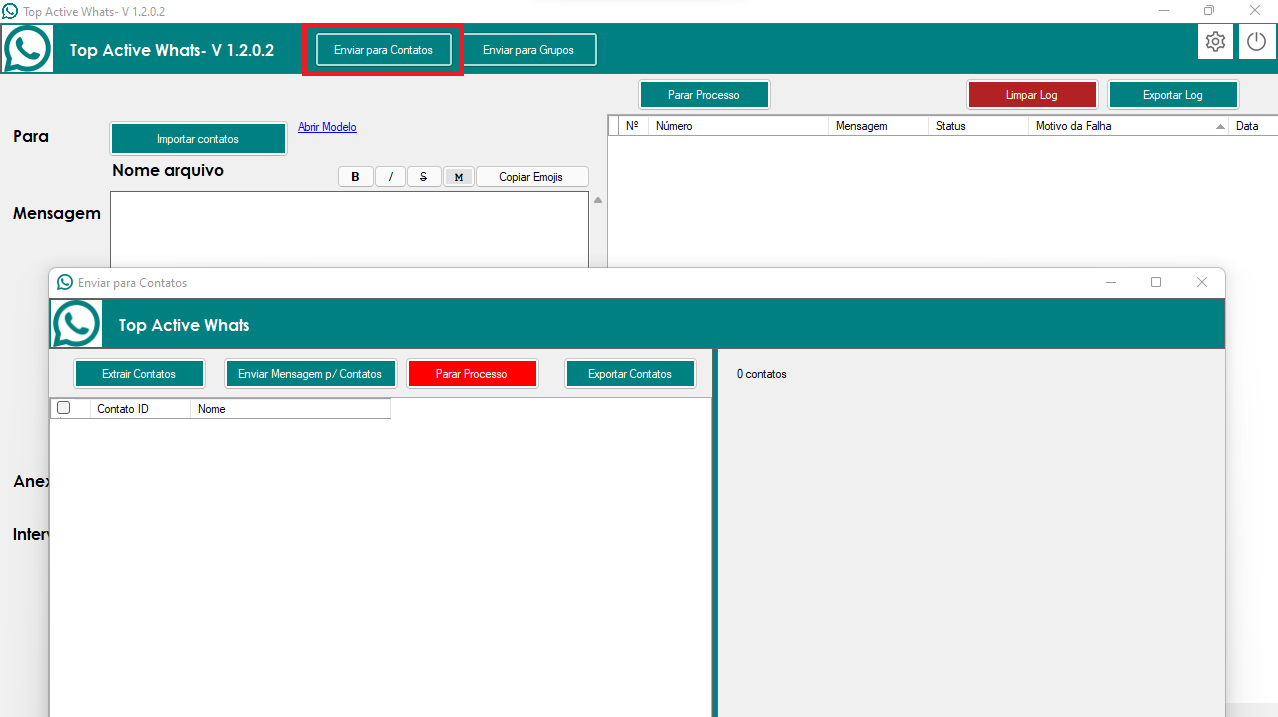Apply bold formatting with B button
The width and height of the screenshot is (1278, 717).
click(355, 177)
